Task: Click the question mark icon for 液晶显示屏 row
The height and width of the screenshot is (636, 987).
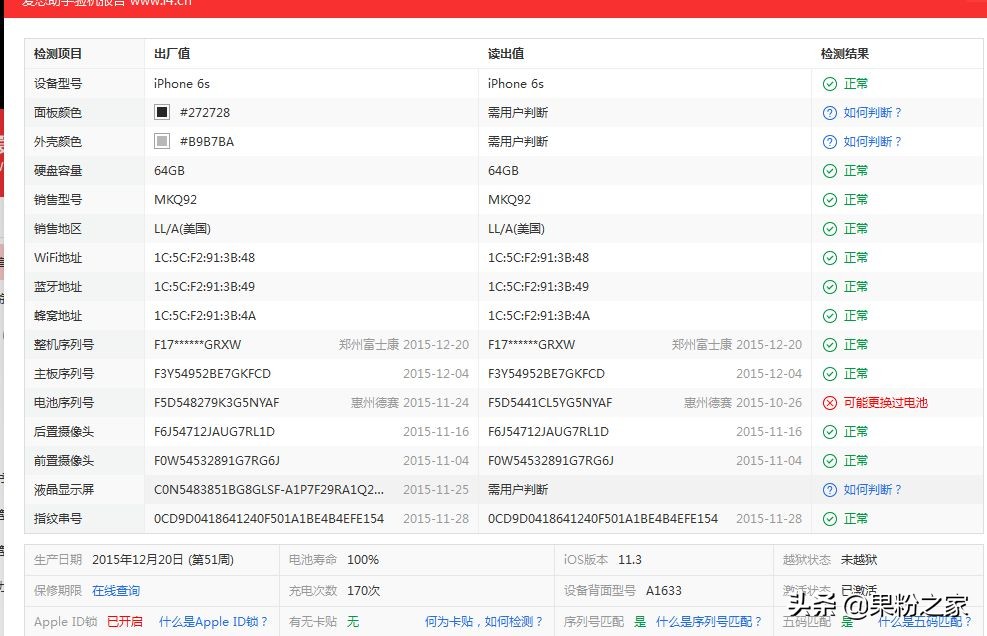Action: [829, 490]
